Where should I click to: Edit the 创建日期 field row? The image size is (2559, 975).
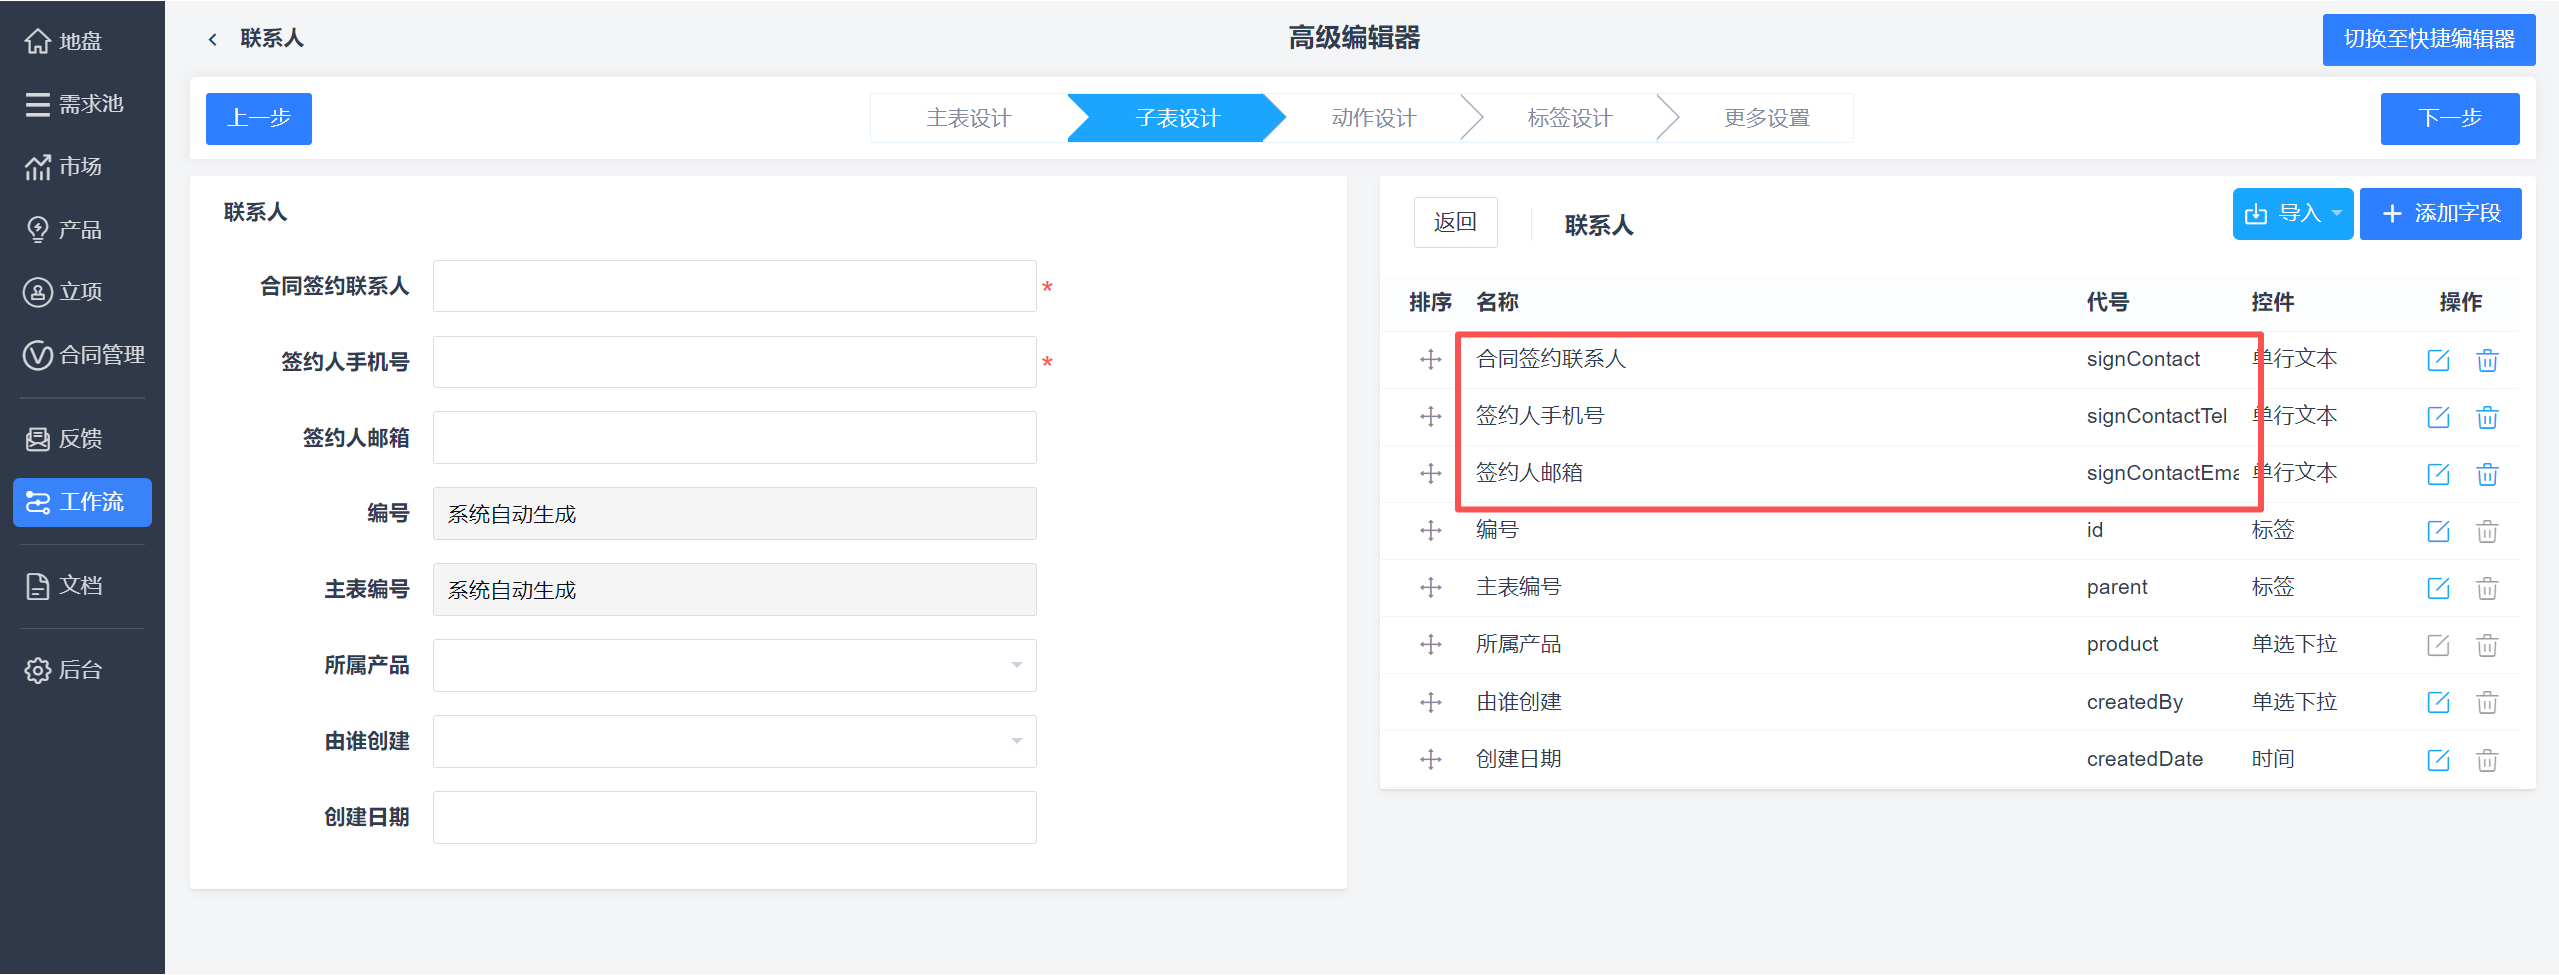2438,760
